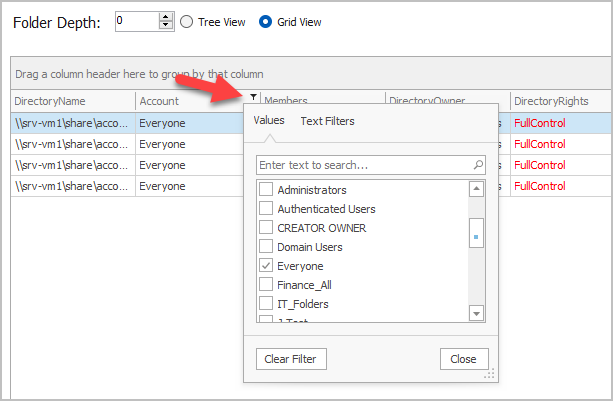Select the Tree View radio button

[186, 22]
